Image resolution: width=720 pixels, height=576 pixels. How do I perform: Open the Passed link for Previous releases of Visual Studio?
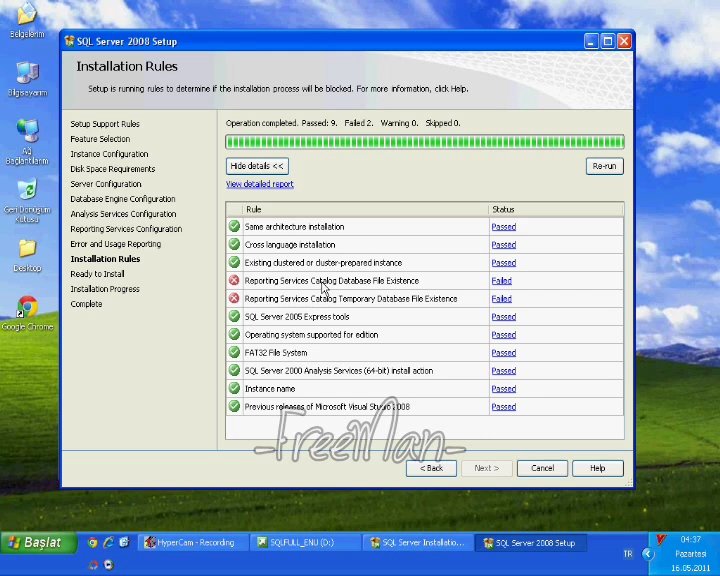[x=504, y=407]
